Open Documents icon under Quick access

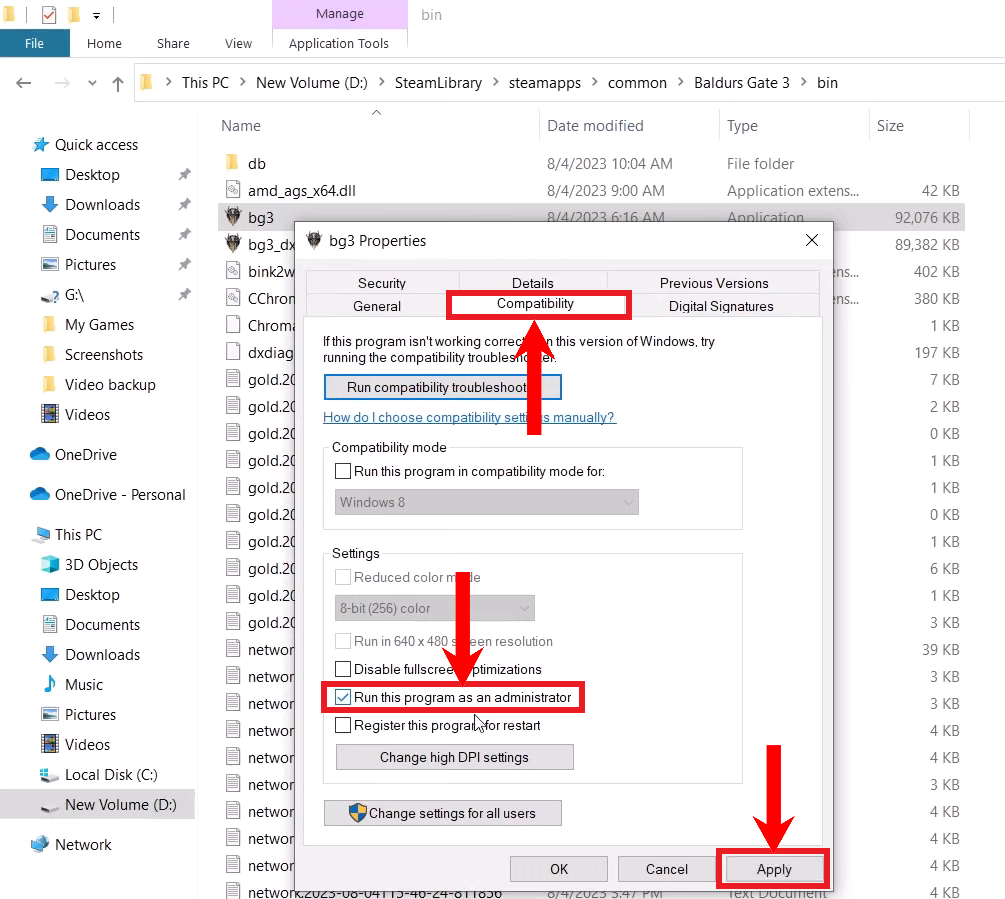coord(50,235)
